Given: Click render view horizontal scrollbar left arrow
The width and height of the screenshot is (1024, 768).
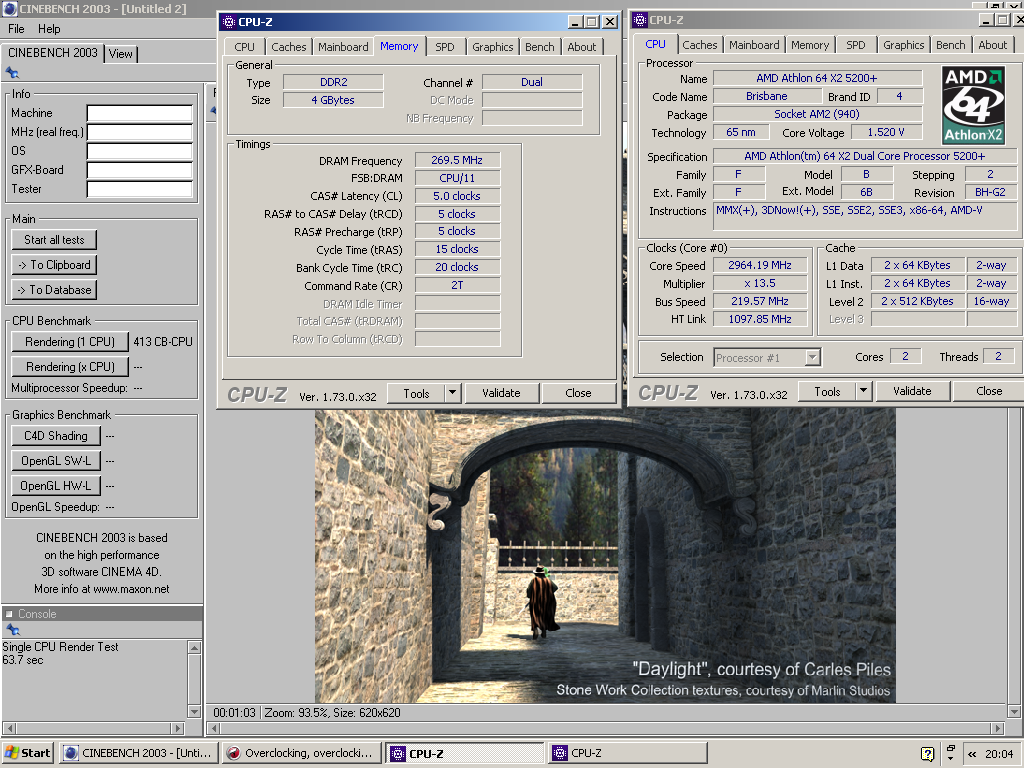Looking at the screenshot, I should (x=214, y=728).
